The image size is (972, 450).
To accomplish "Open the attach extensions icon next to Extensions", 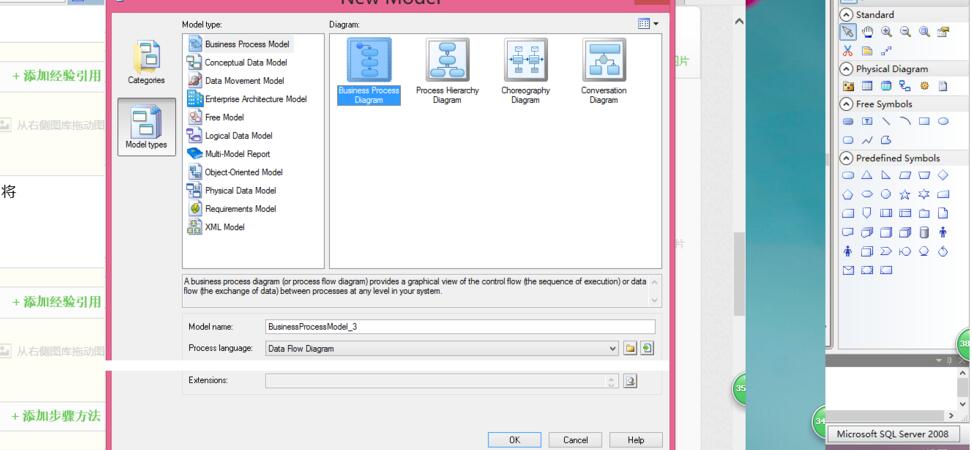I will 630,381.
